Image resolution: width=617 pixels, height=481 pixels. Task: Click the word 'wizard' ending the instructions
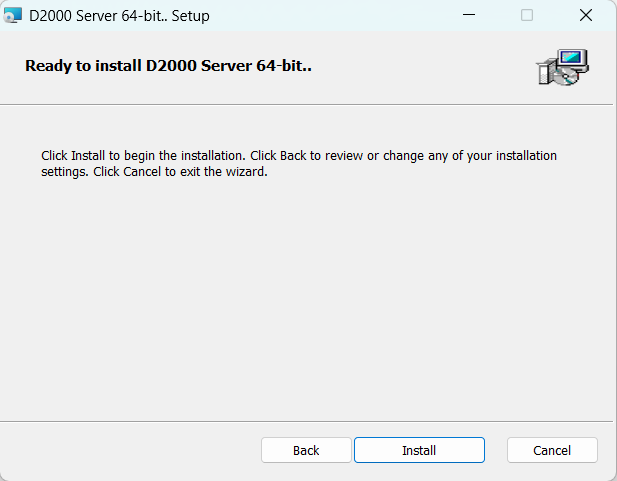tap(247, 171)
